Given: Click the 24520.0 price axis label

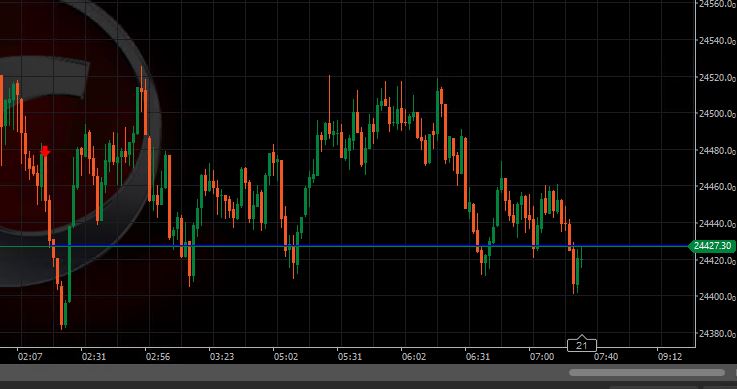Looking at the screenshot, I should coord(717,77).
